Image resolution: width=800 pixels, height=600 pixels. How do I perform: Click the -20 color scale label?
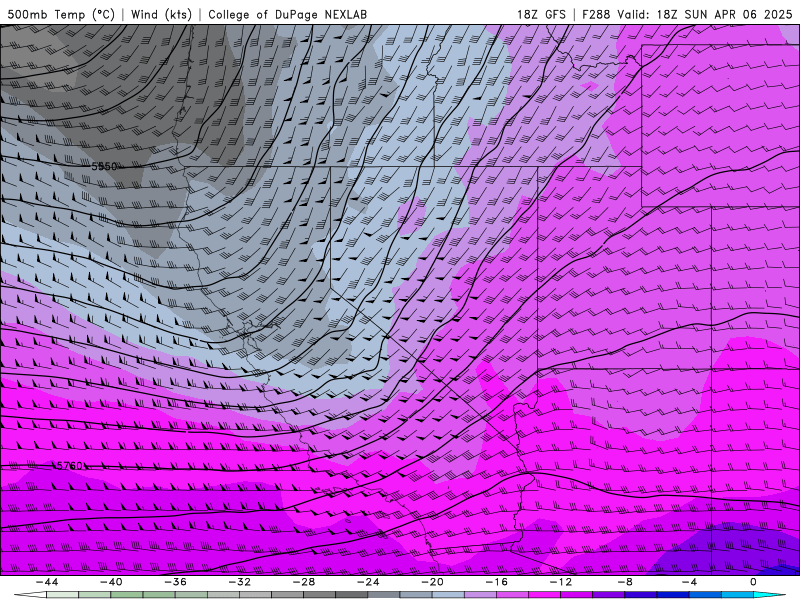coord(433,582)
